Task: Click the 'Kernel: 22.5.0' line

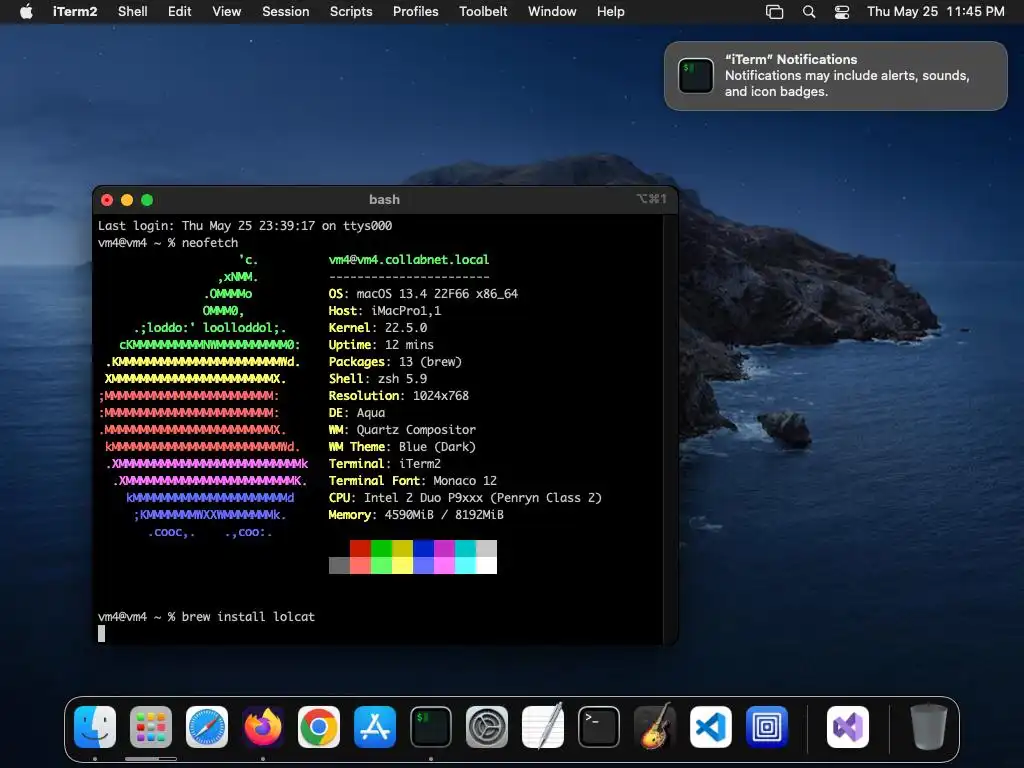Action: [377, 328]
